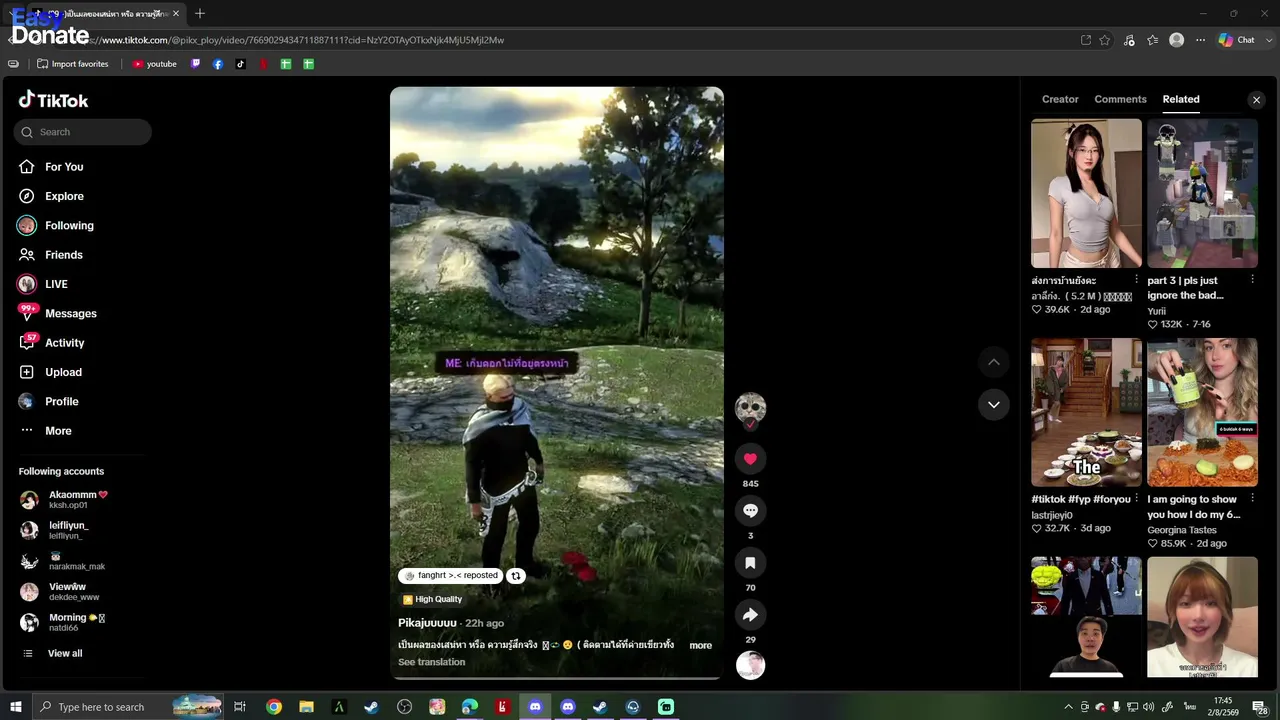Select the Related tab

coord(1181,99)
